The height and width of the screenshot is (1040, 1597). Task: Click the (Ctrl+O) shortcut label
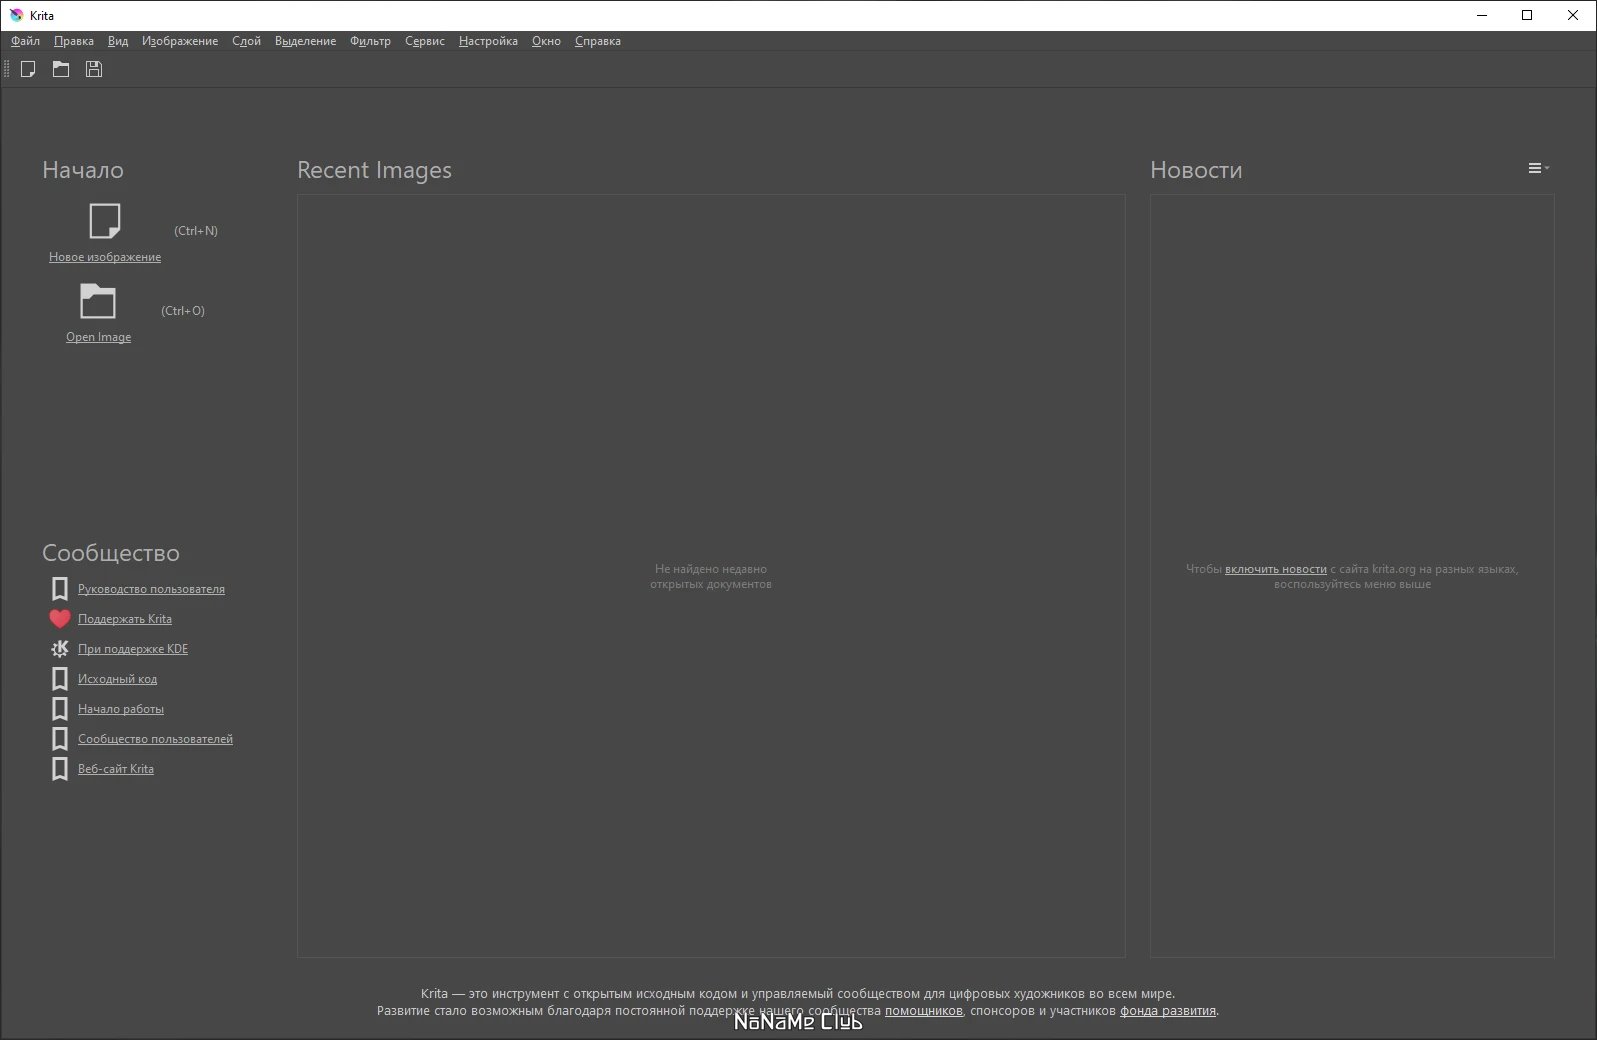[x=183, y=311]
